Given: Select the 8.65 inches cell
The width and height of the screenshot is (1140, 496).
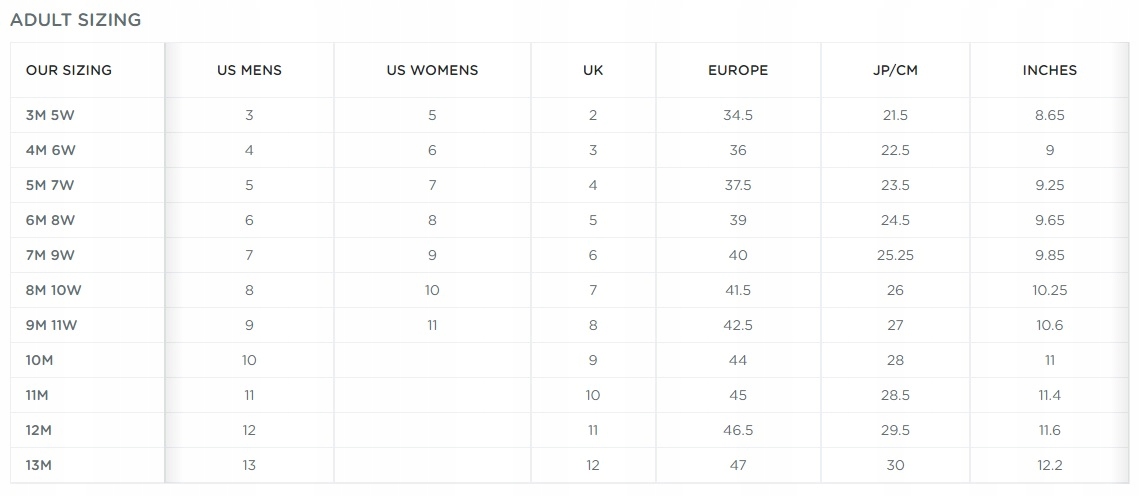Looking at the screenshot, I should pos(1050,115).
